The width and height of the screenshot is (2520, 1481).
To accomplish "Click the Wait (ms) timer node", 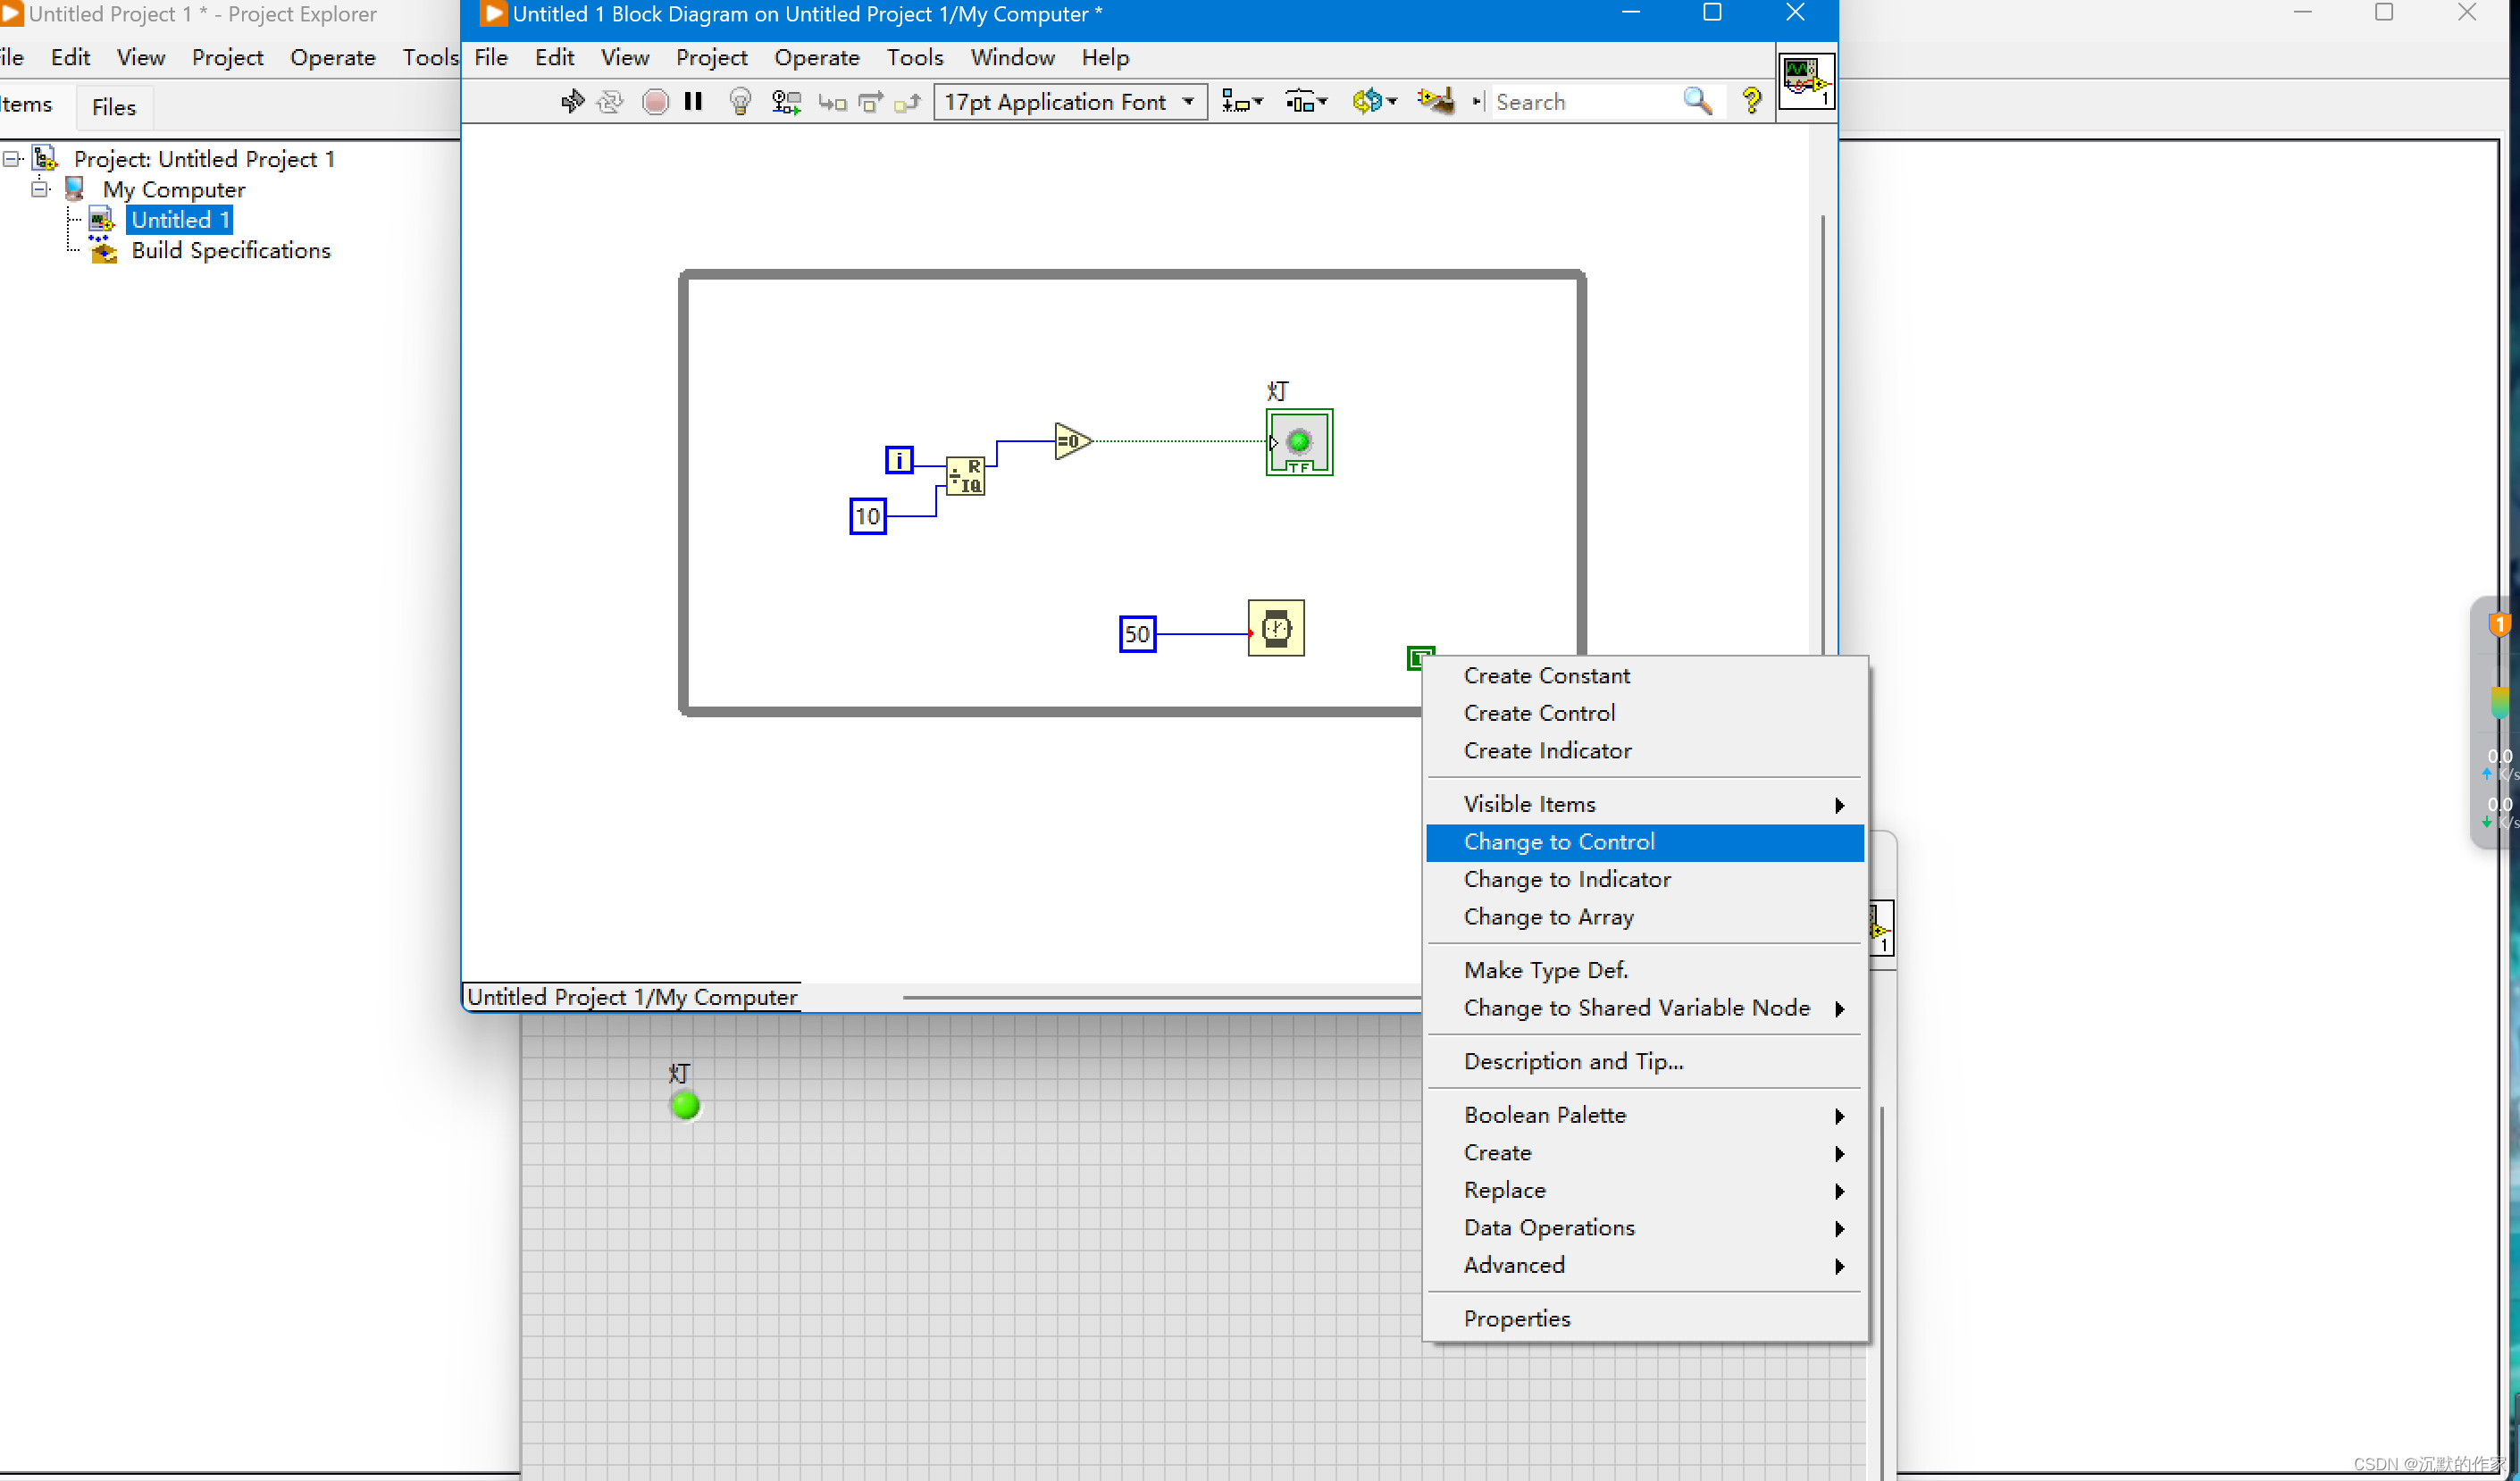I will [1275, 628].
